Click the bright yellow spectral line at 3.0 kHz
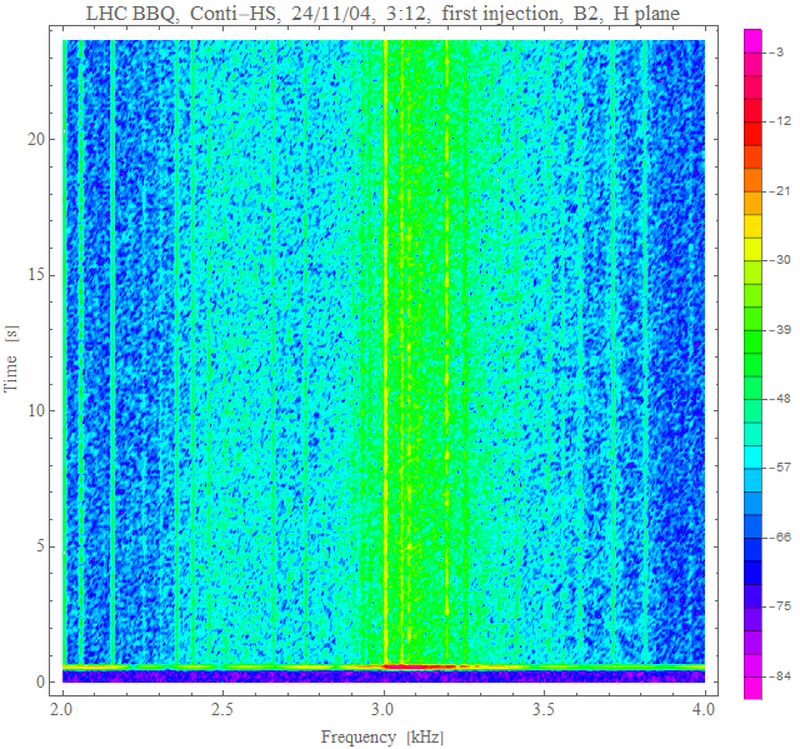Viewport: 800px width, 749px height. (386, 352)
